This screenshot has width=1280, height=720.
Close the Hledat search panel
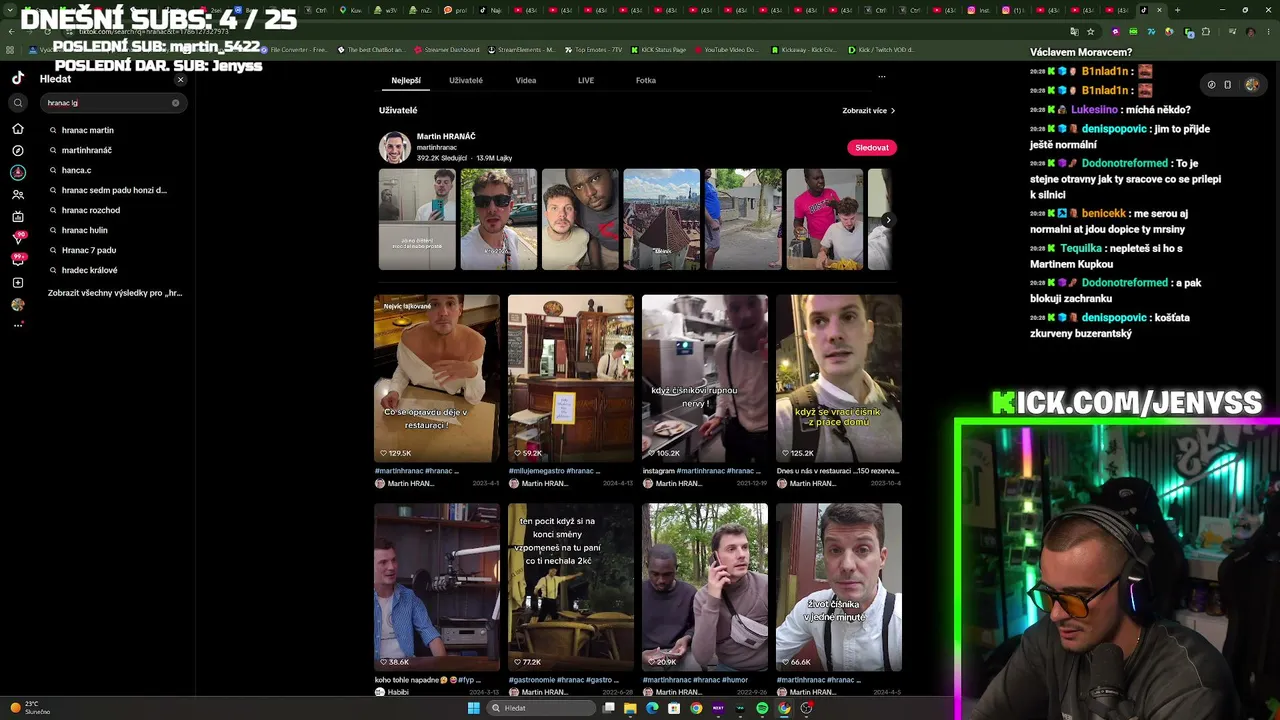tap(180, 80)
